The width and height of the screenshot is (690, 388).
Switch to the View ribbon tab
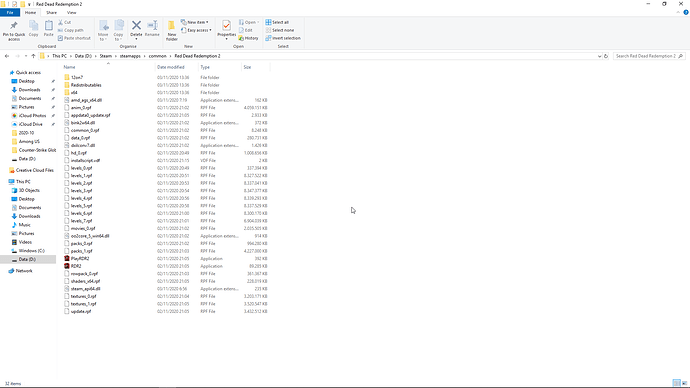[71, 13]
